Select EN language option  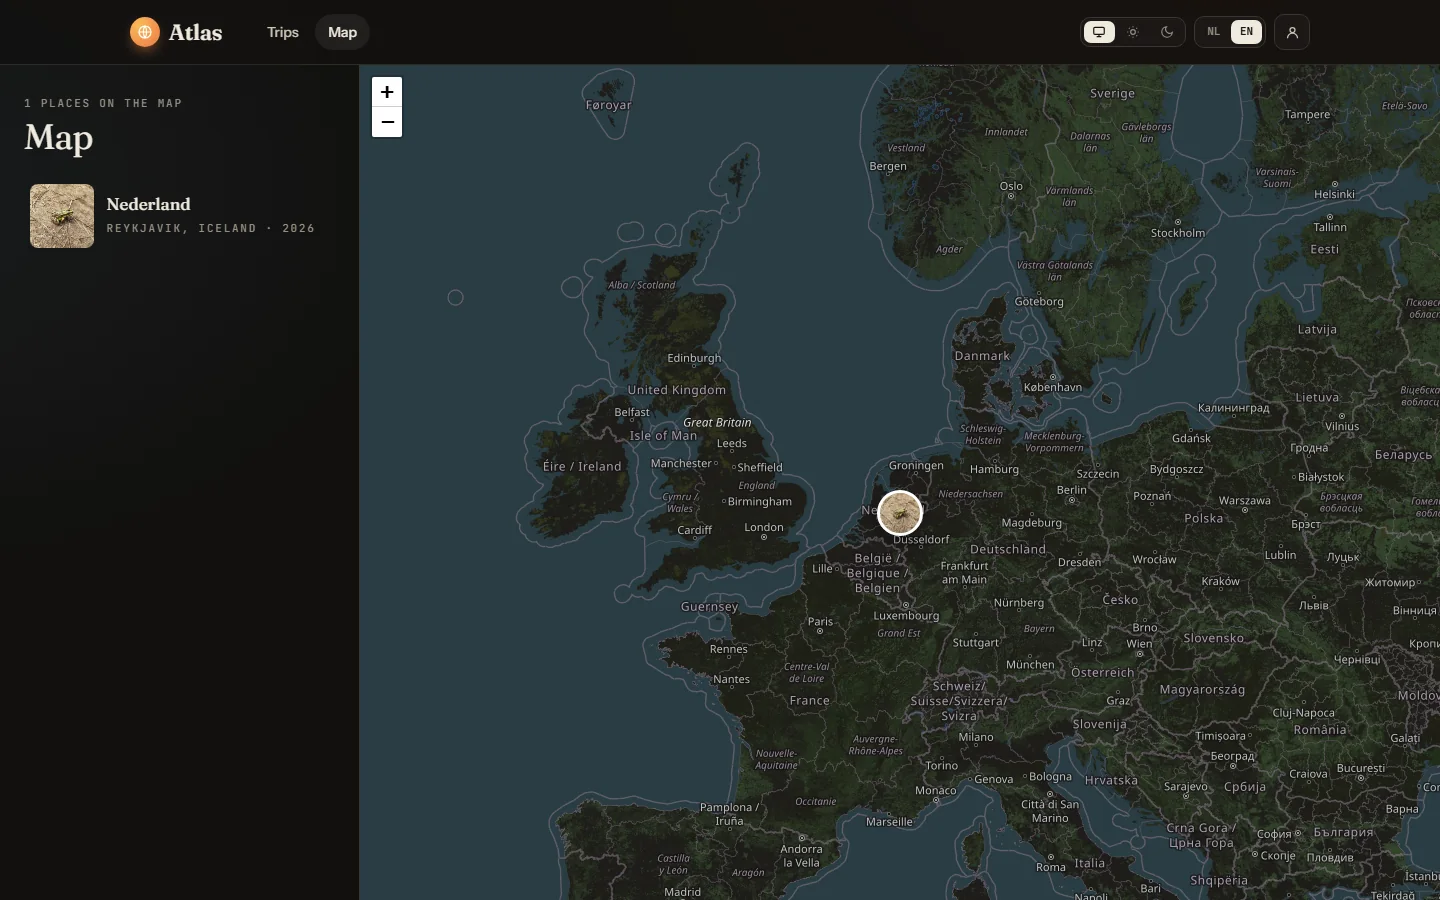pos(1246,32)
